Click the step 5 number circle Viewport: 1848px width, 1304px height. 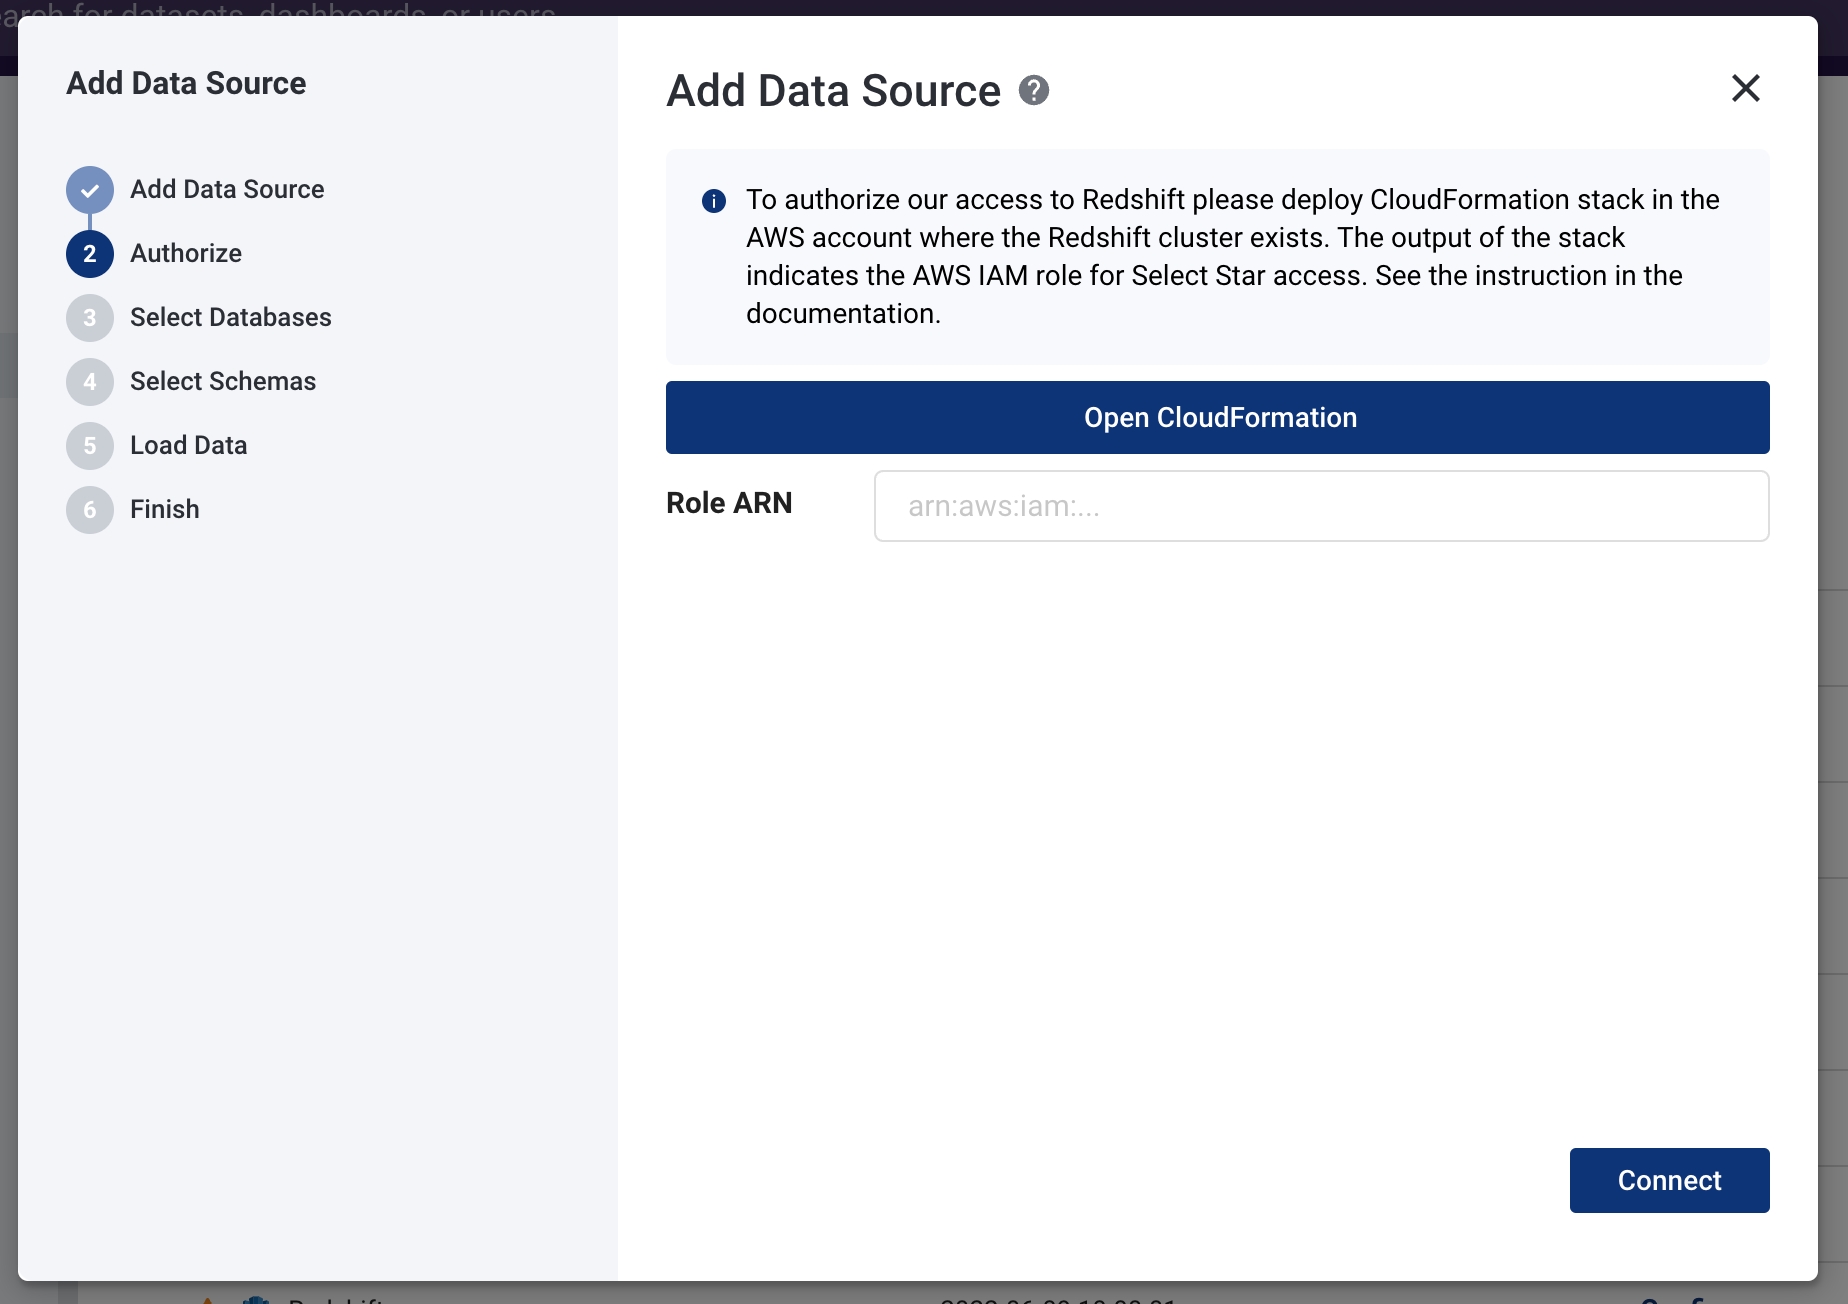[90, 446]
